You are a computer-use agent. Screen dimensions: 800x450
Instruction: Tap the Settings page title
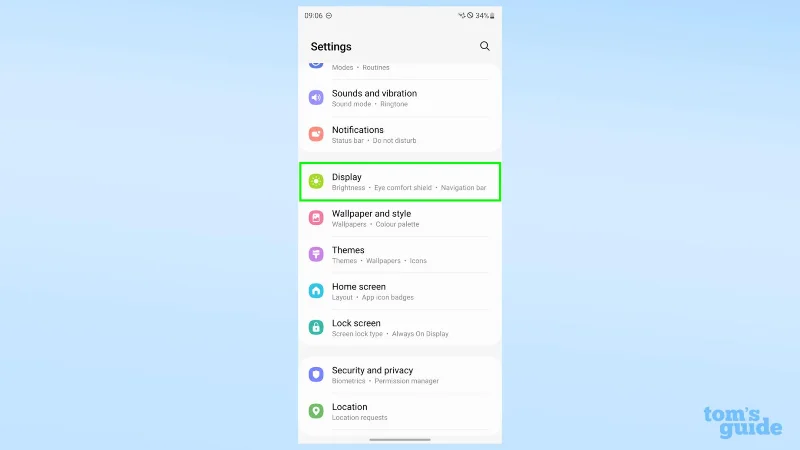click(x=331, y=46)
